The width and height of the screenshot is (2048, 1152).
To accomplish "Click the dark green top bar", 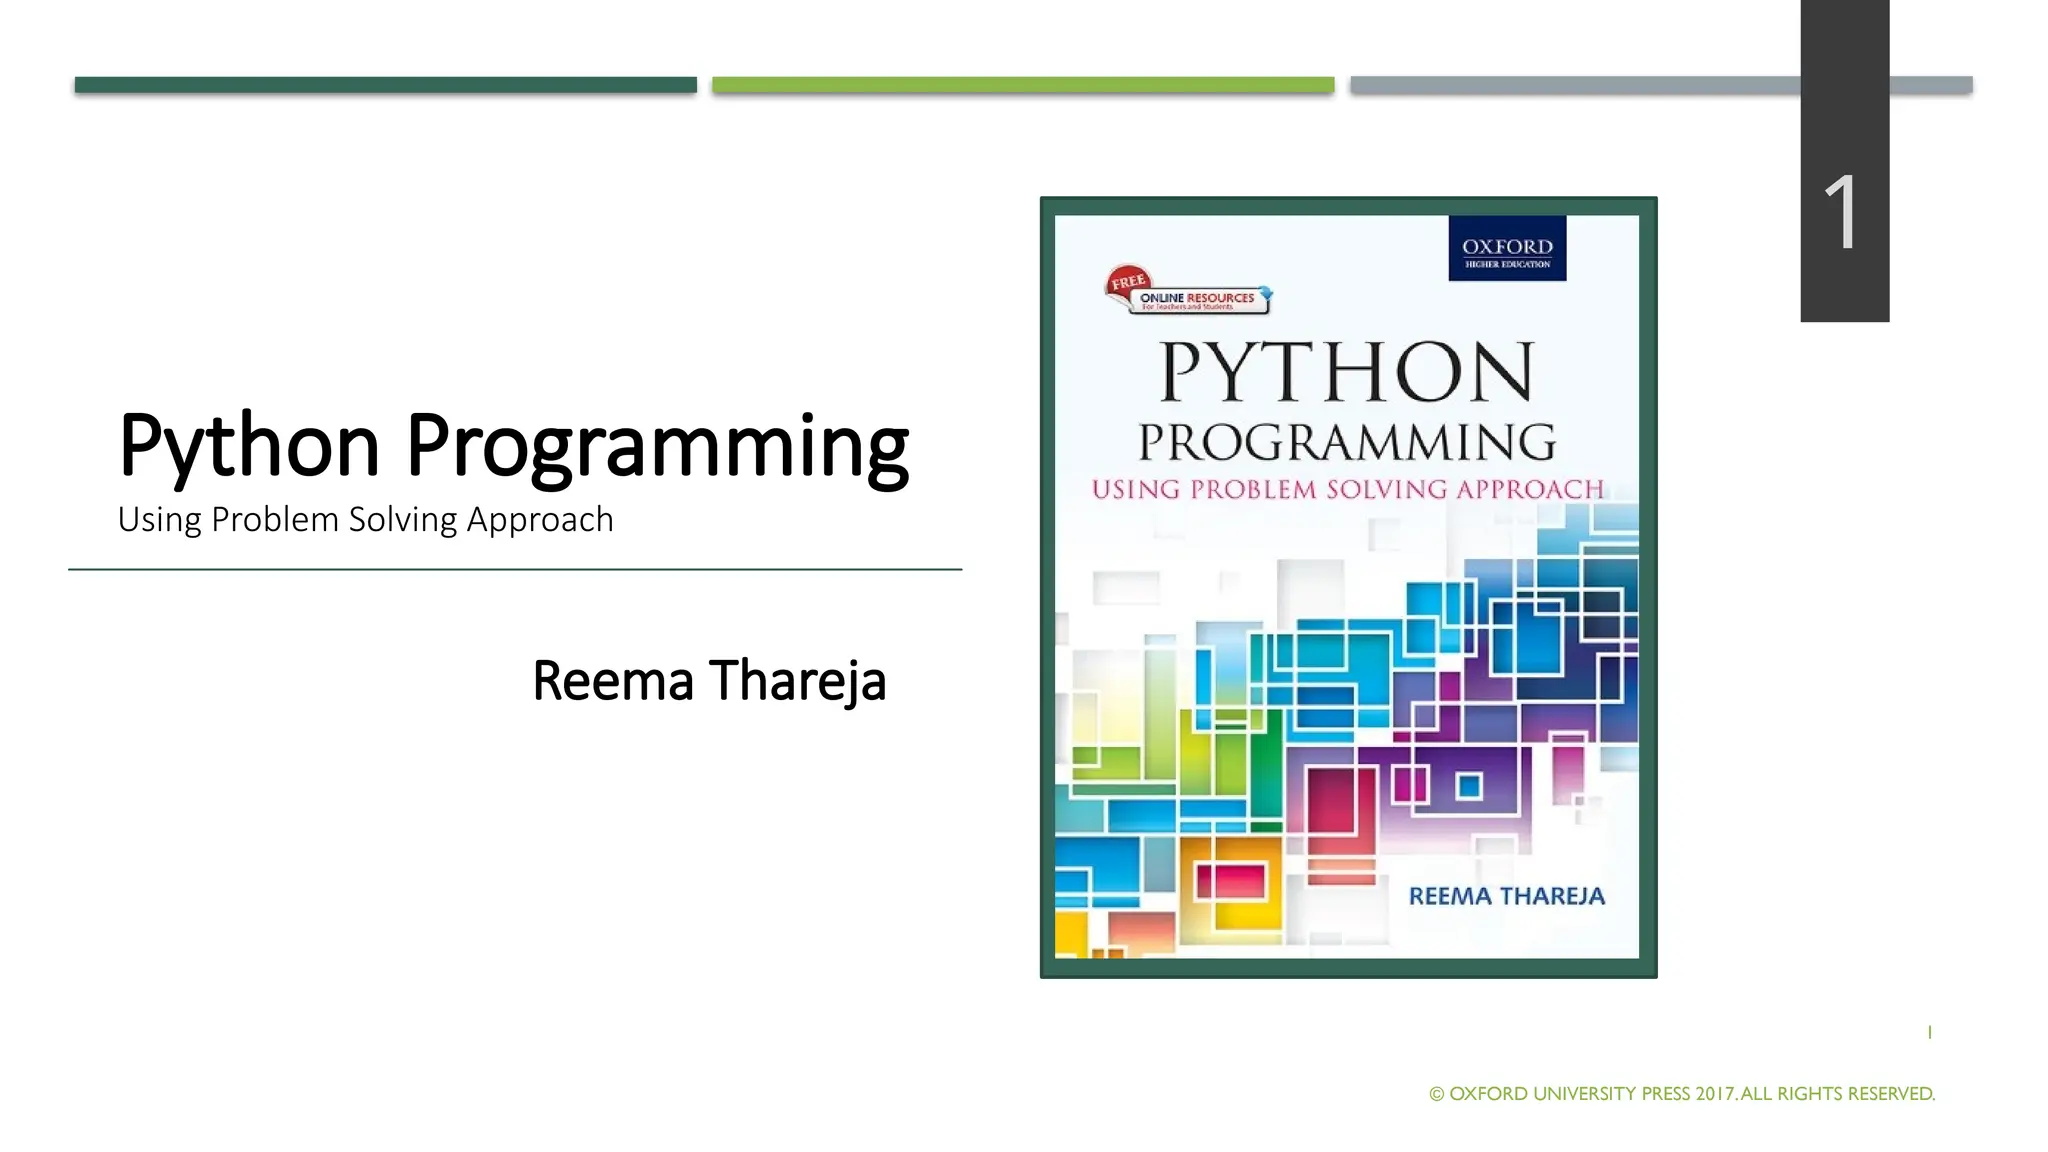I will 385,85.
